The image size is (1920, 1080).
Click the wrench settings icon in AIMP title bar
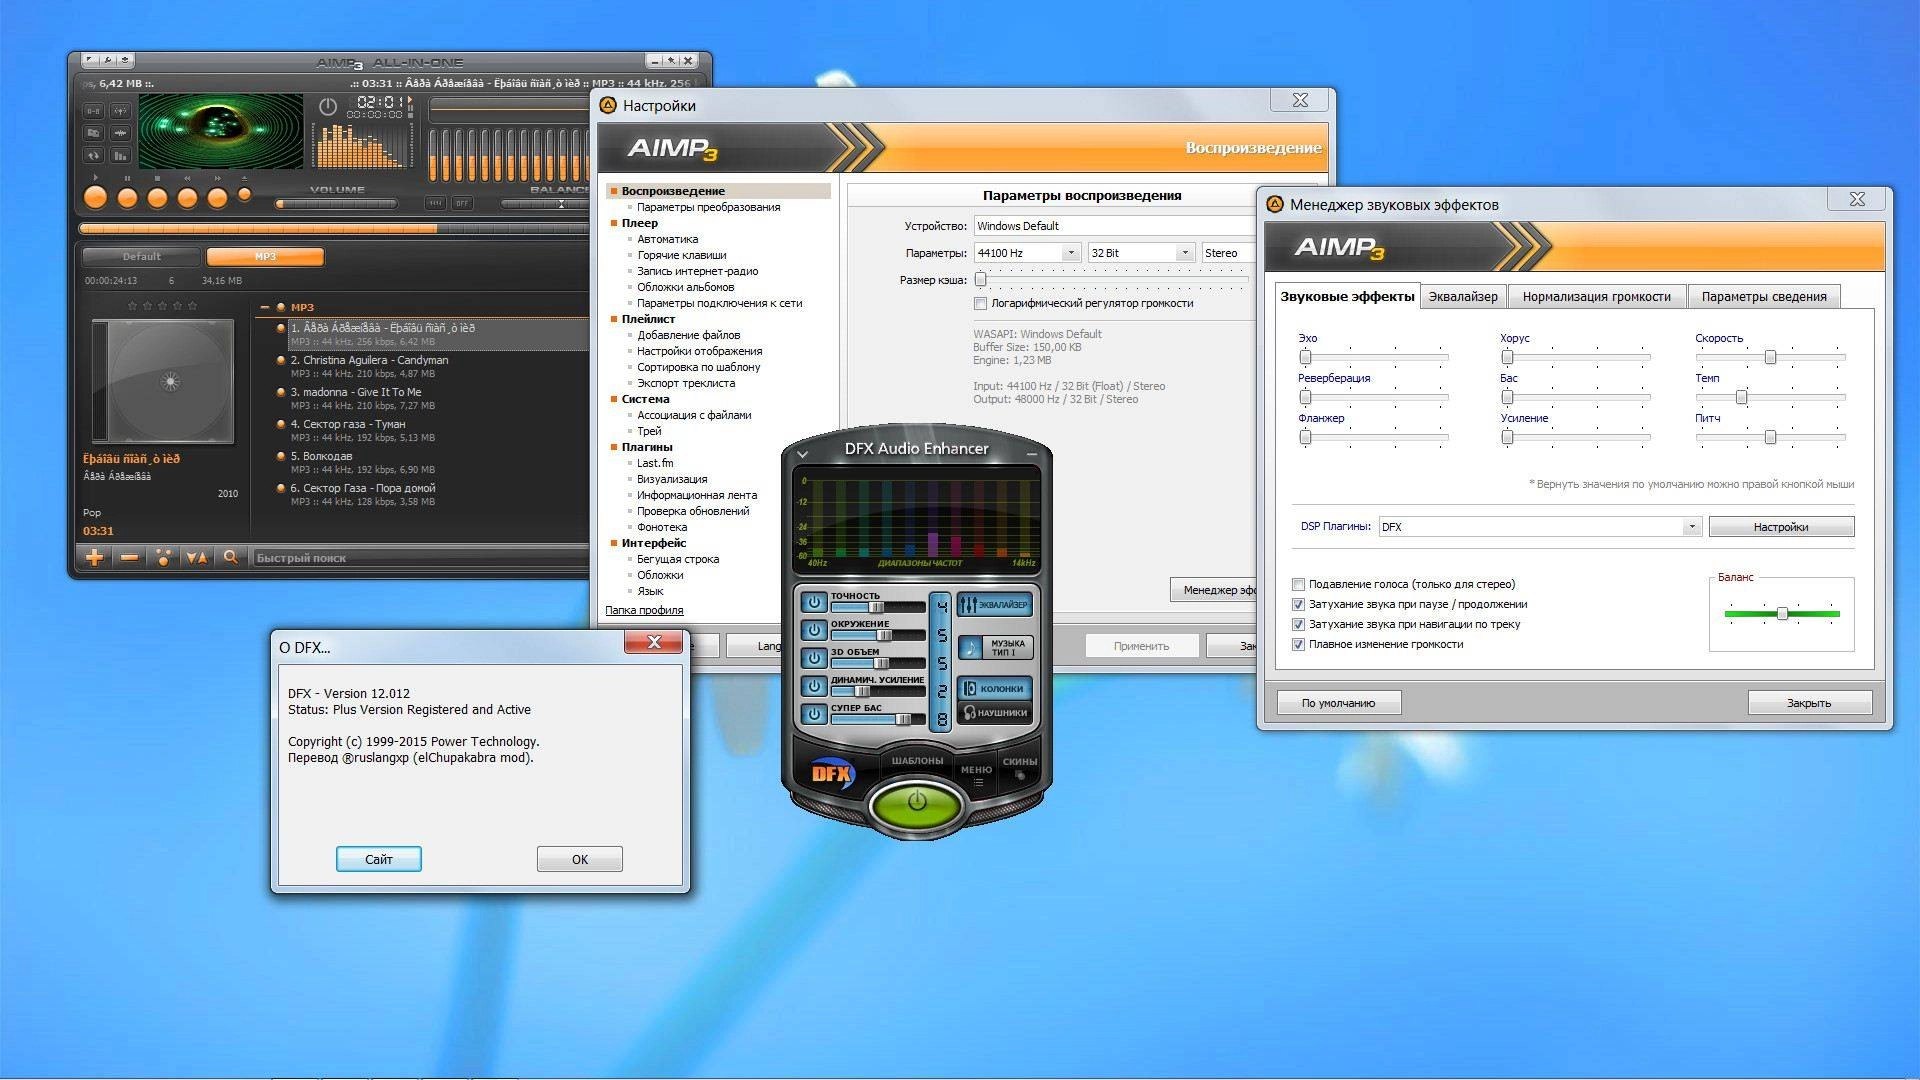pos(108,61)
